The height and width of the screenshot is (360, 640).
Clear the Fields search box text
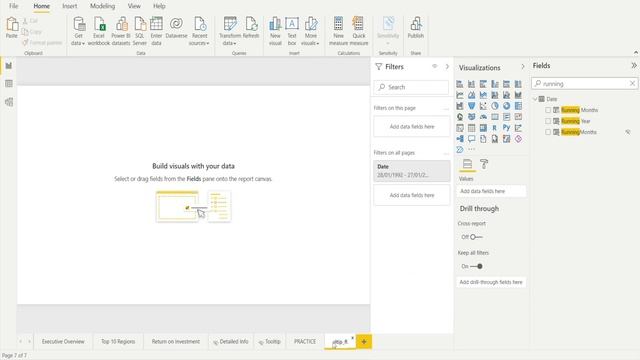pyautogui.click(x=632, y=83)
